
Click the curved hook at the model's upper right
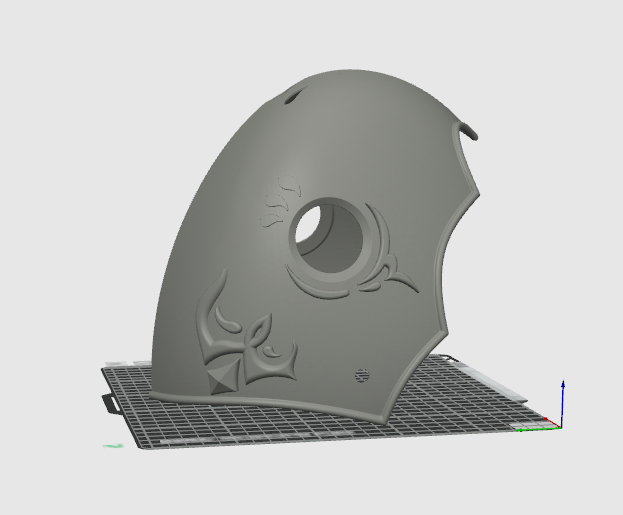pos(469,129)
